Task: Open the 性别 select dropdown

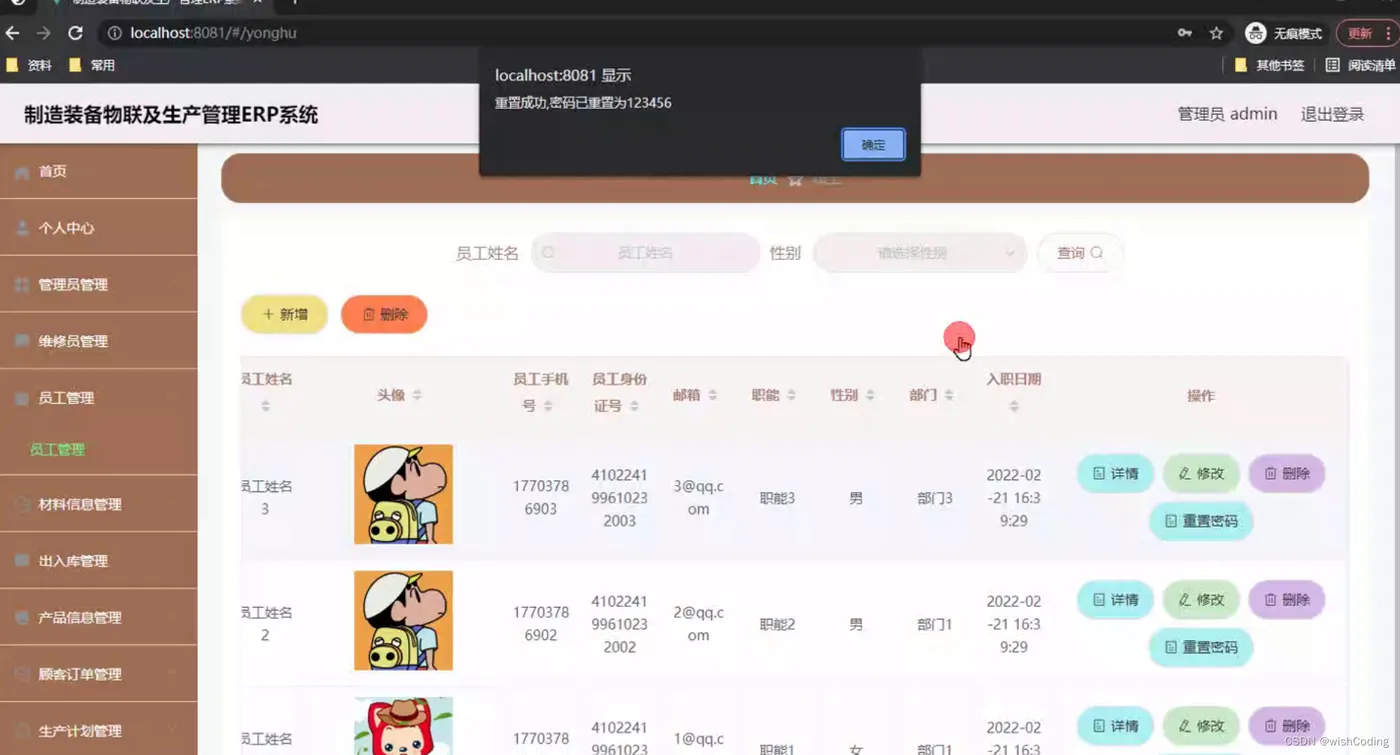Action: pyautogui.click(x=920, y=253)
